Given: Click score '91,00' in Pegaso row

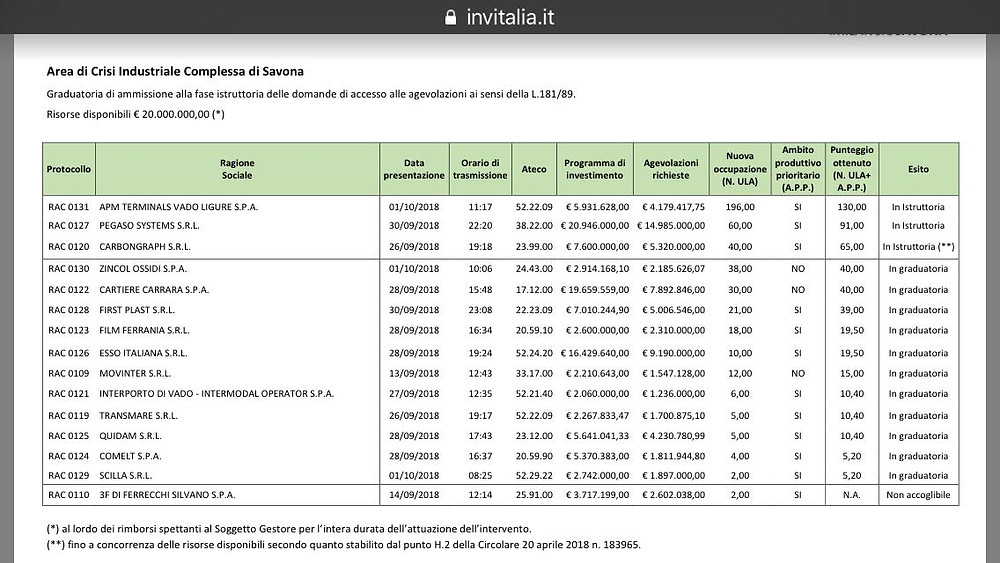Looking at the screenshot, I should coord(851,226).
